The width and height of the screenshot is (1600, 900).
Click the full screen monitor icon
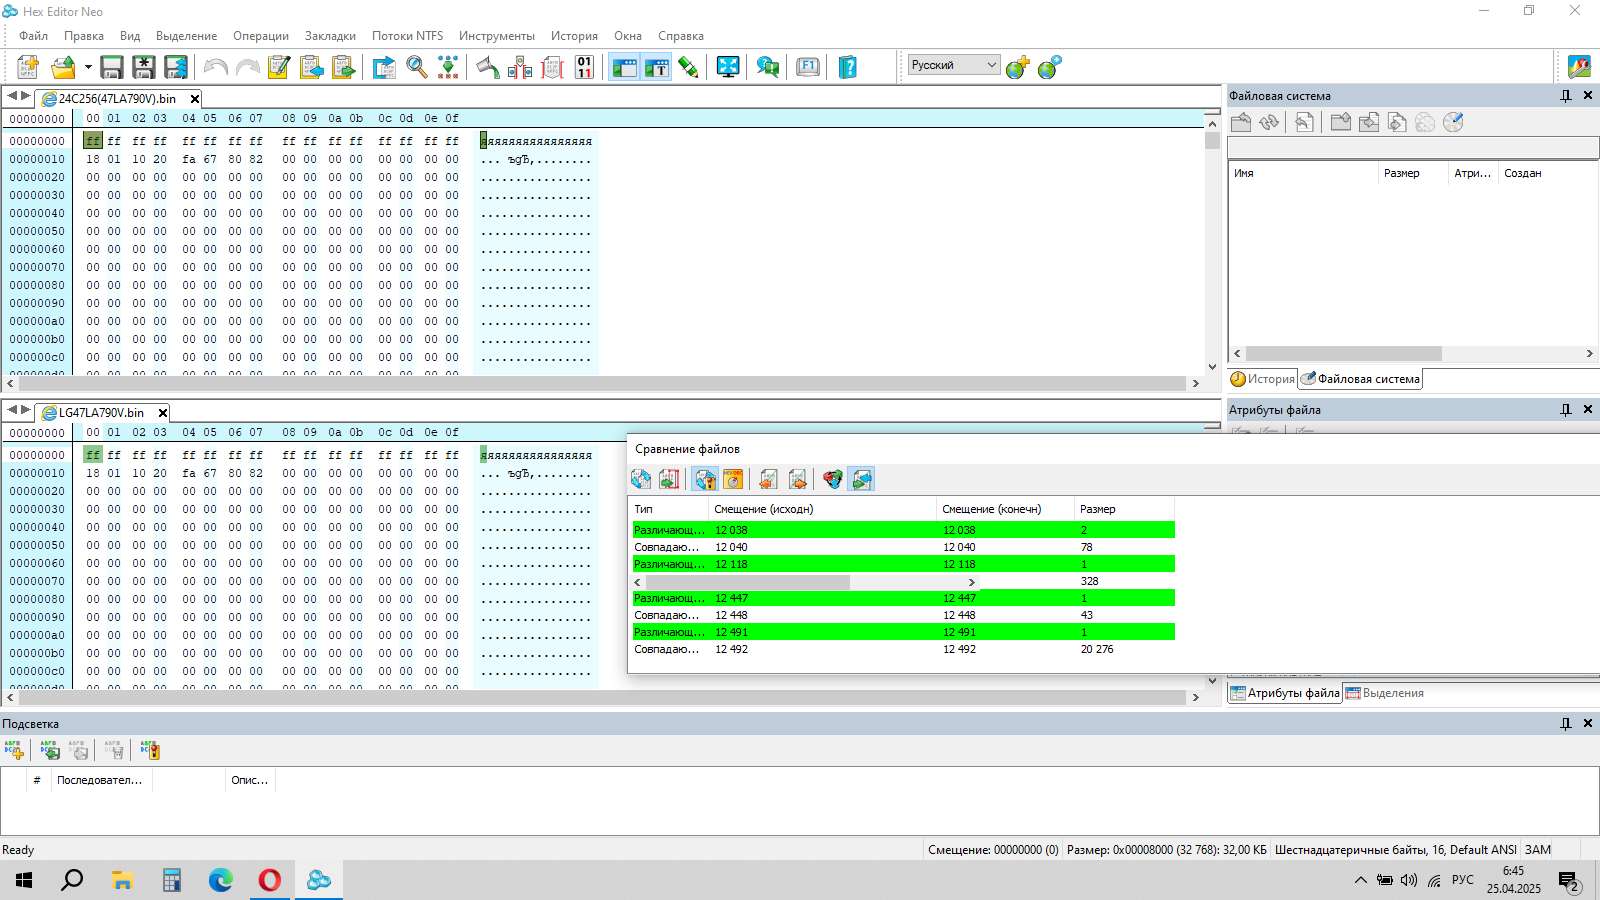pos(728,67)
